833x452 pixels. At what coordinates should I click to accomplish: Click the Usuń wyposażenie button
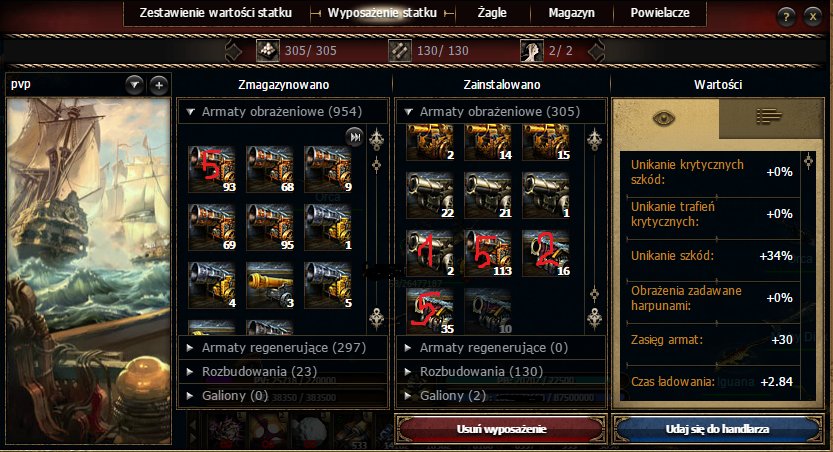pos(501,429)
